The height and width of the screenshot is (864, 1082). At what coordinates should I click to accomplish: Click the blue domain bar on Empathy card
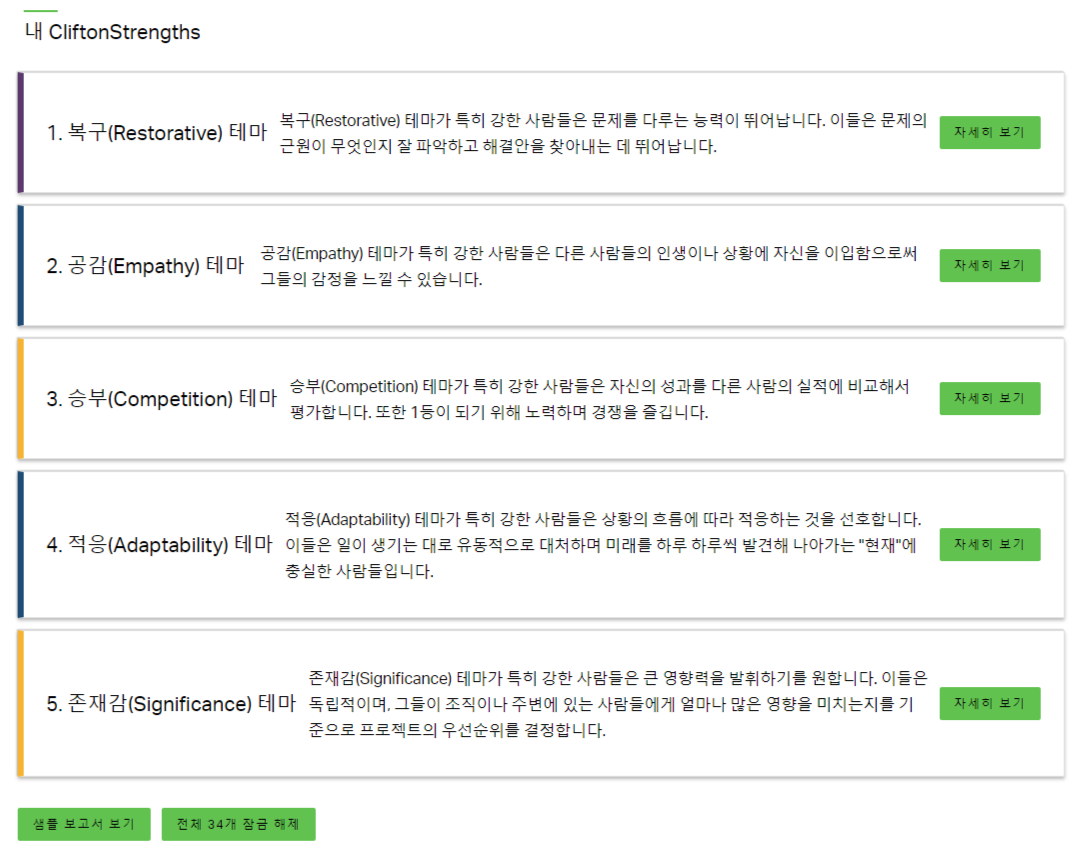tap(19, 265)
